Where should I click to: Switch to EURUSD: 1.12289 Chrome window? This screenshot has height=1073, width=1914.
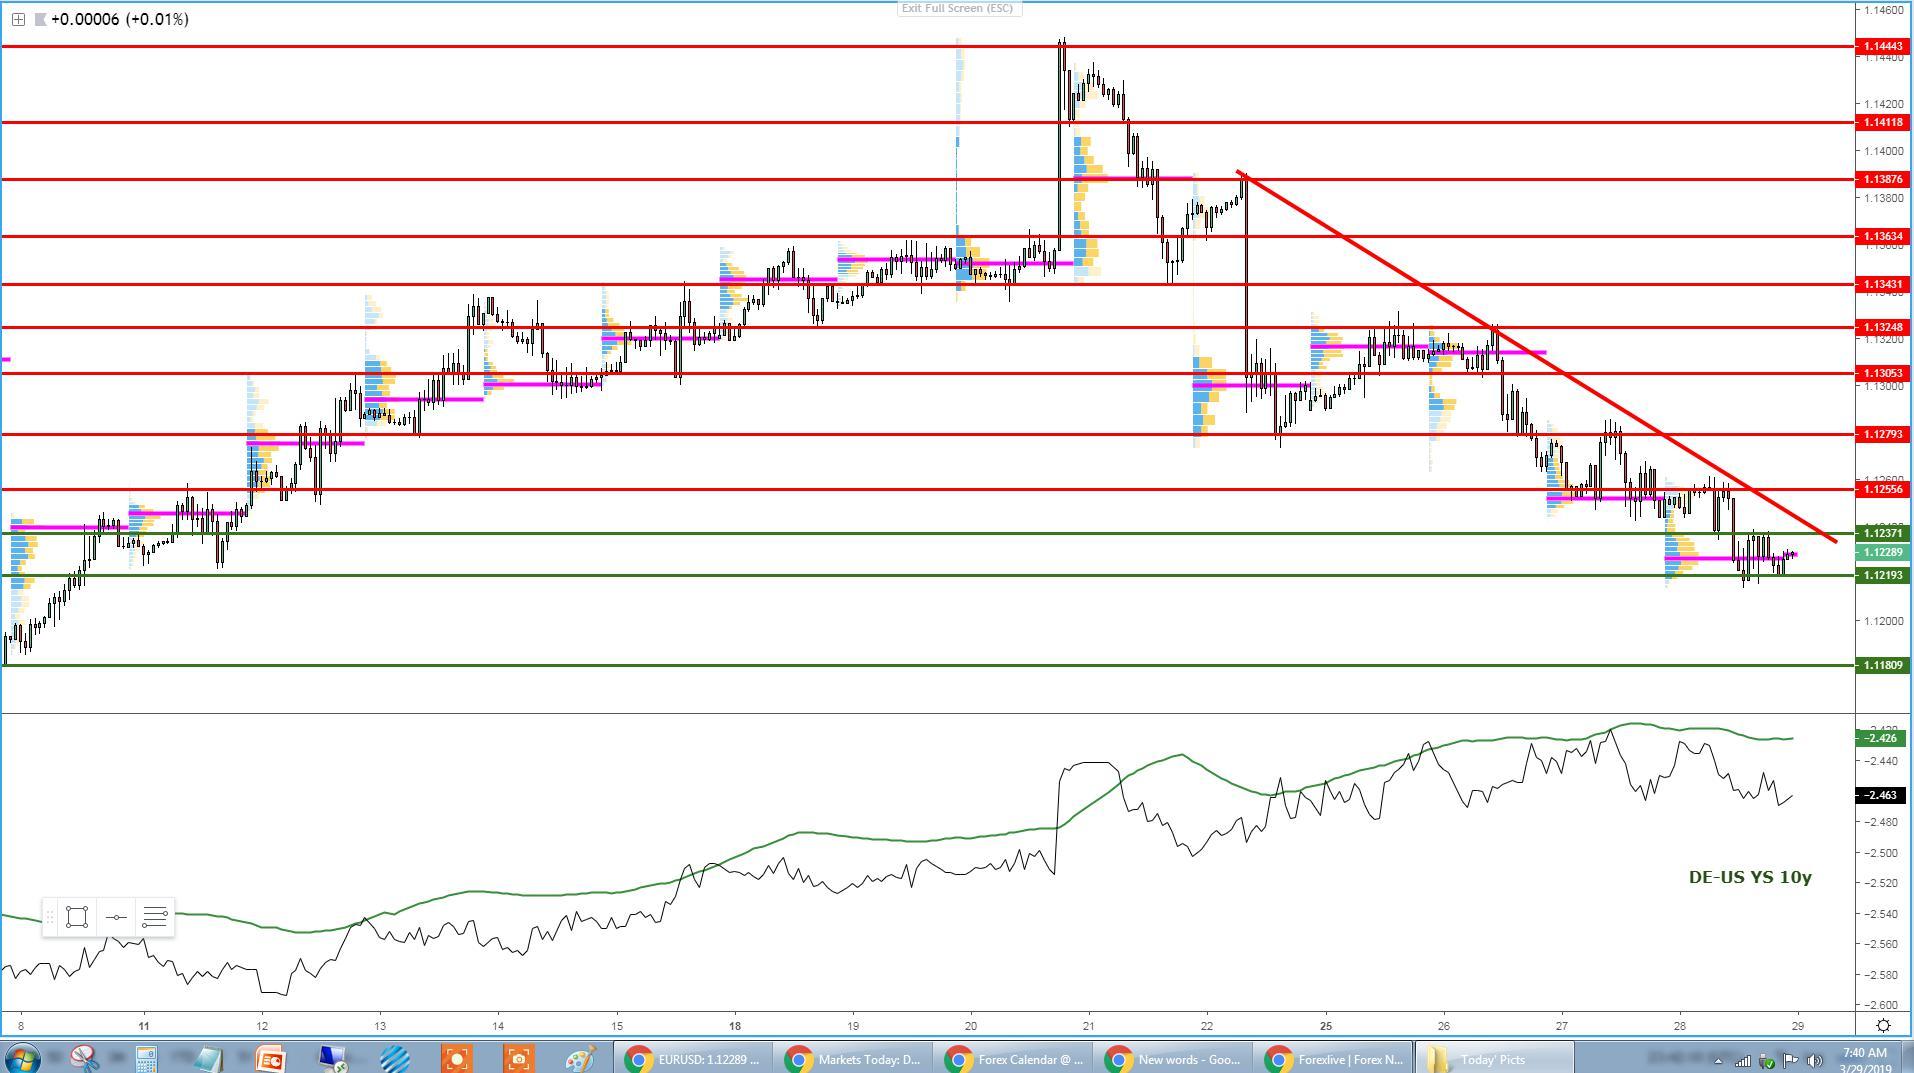tap(693, 1059)
